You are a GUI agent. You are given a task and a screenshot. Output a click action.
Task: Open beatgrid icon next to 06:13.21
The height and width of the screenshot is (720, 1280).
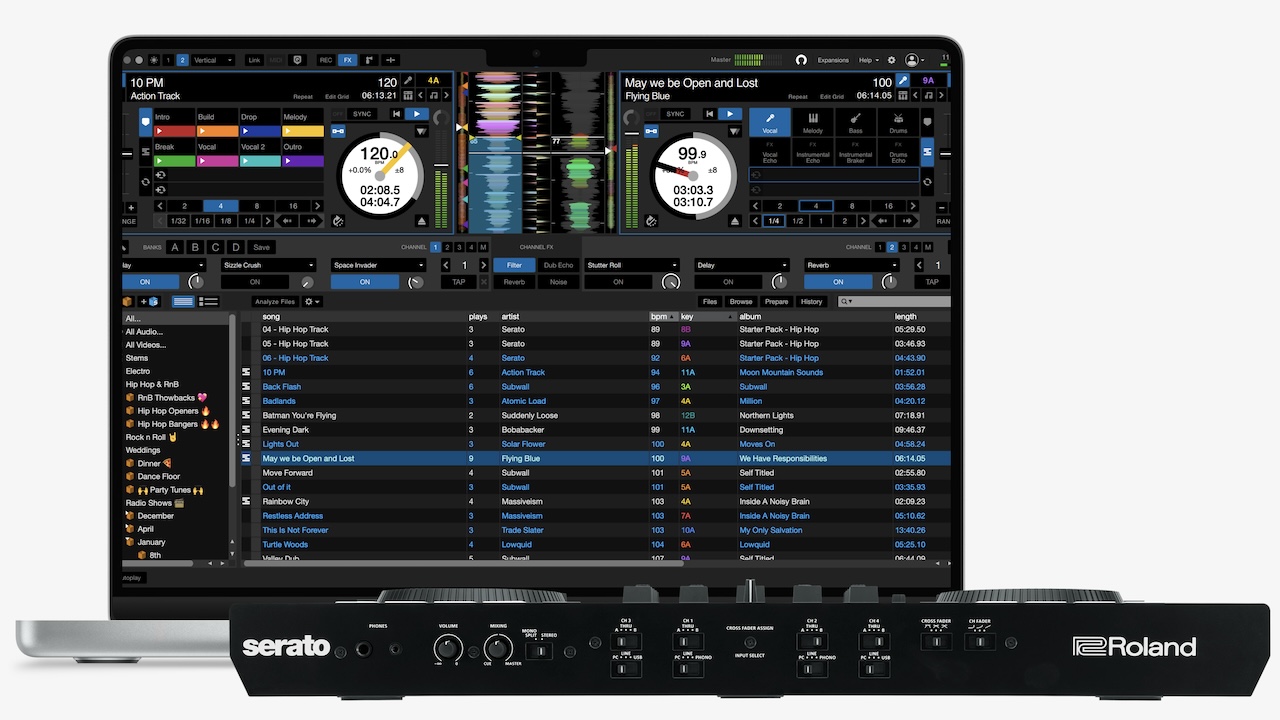pyautogui.click(x=406, y=96)
